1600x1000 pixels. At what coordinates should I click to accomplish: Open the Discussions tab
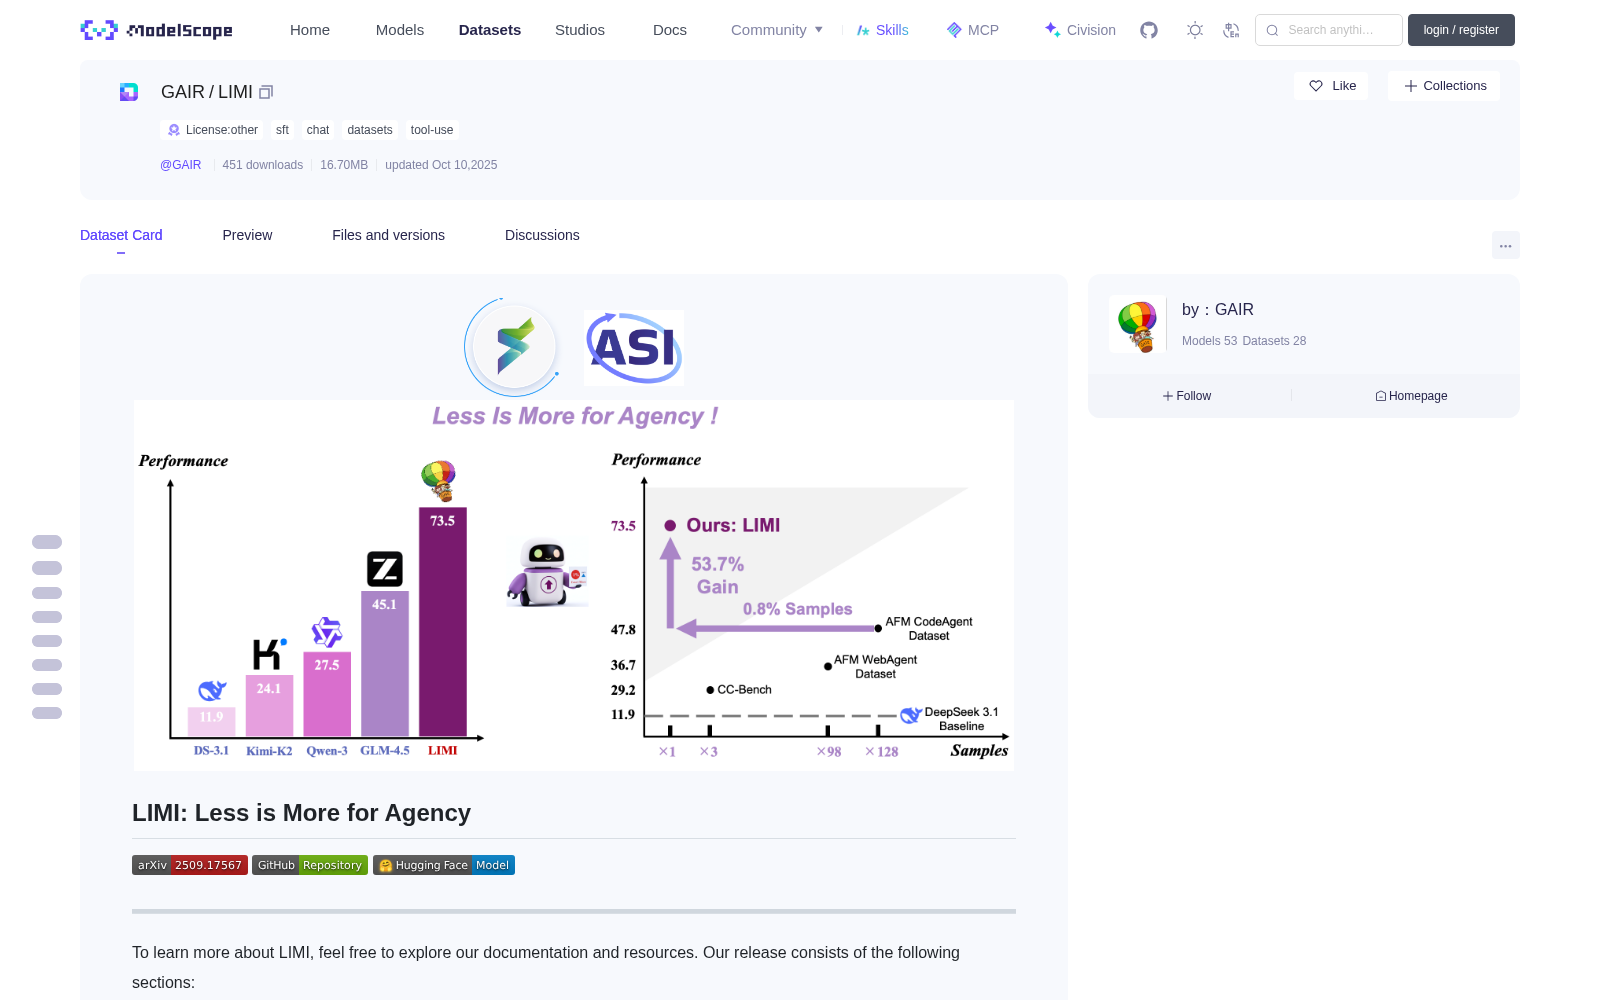point(542,235)
